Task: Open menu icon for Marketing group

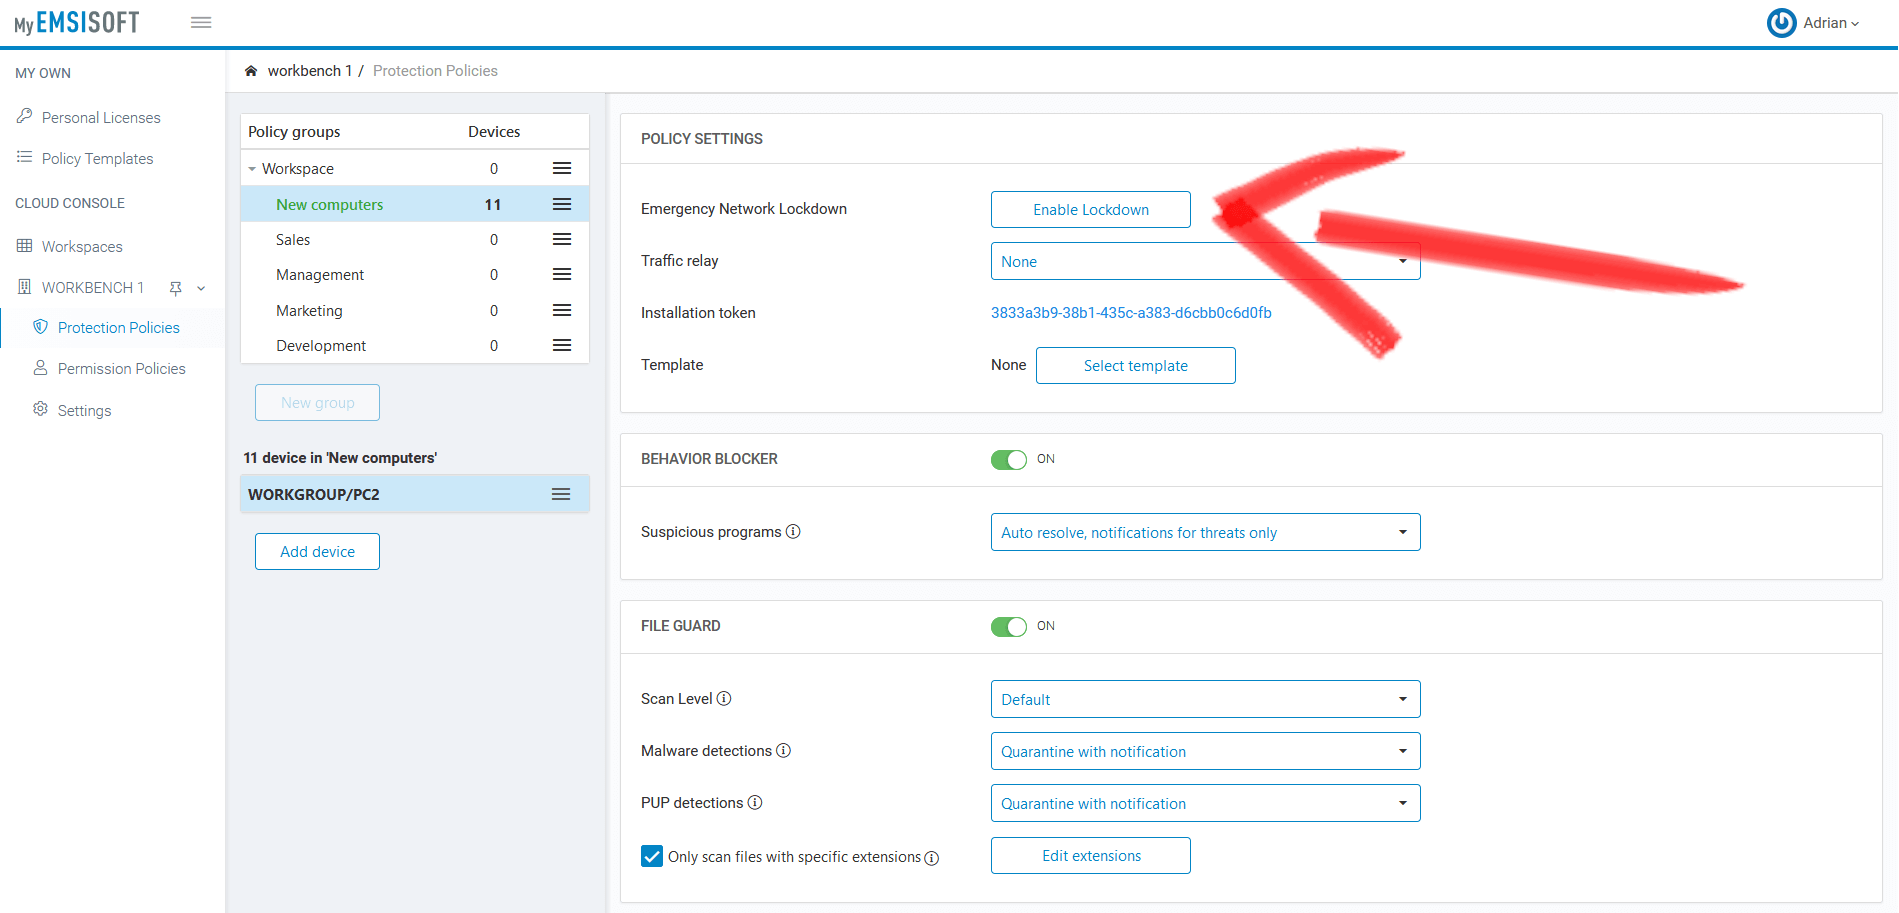Action: (562, 311)
